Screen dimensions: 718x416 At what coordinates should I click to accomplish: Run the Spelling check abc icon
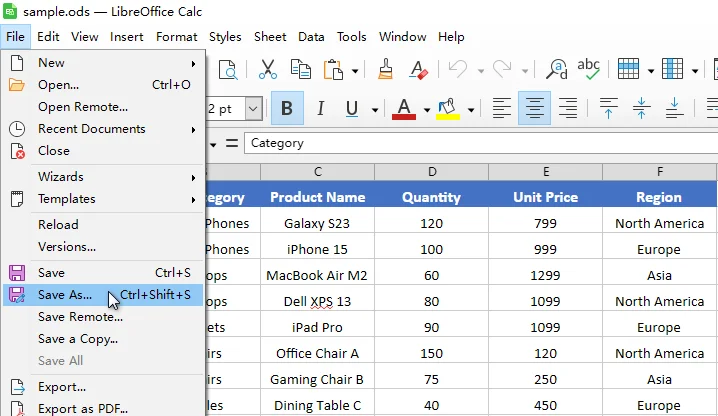click(x=588, y=70)
